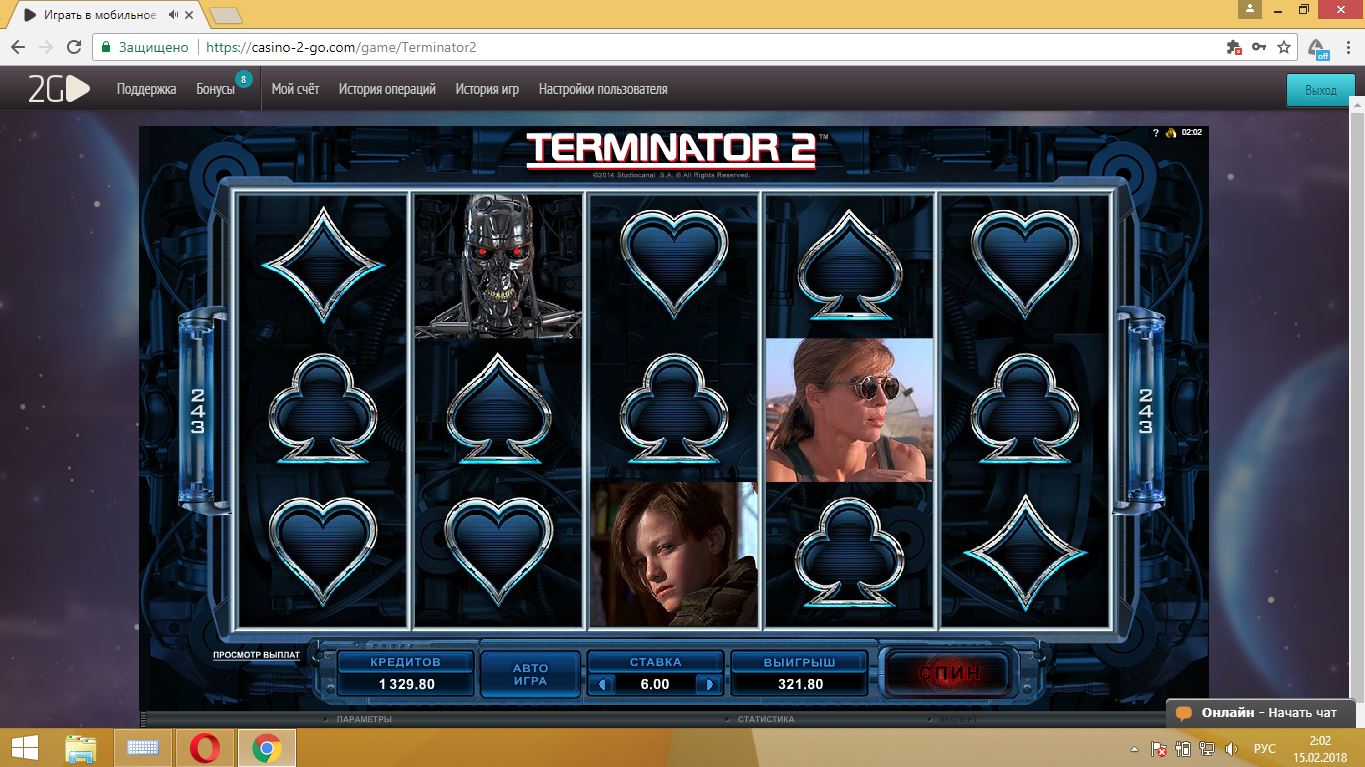Open the АВТО ИГРА autoplay button

click(531, 674)
